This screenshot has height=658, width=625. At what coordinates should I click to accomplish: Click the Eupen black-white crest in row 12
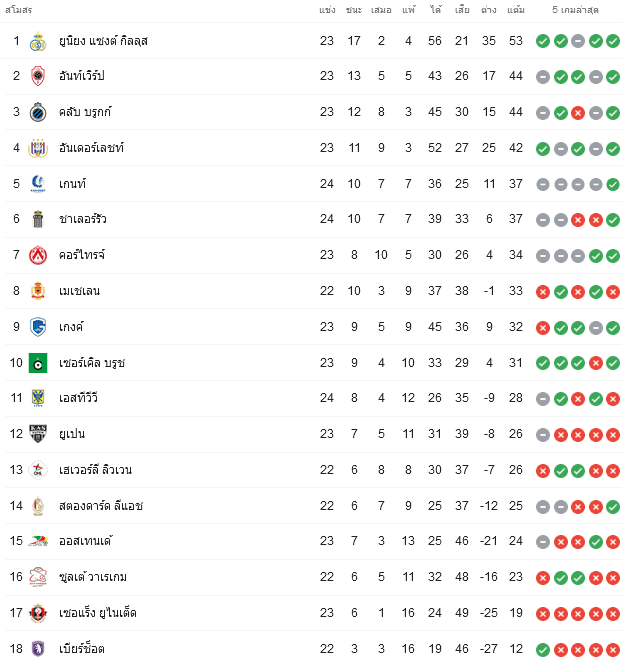point(38,434)
